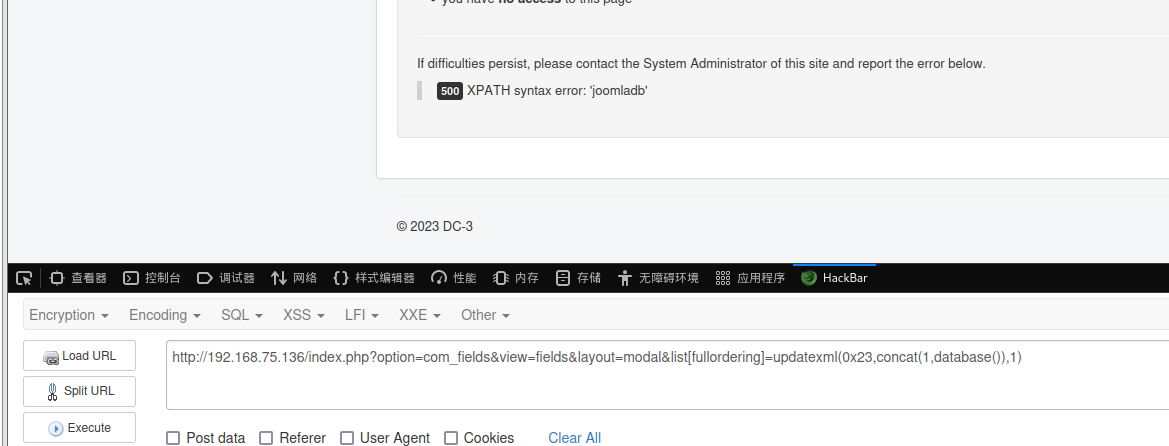
Task: Expand the XXE dropdown menu
Action: [420, 315]
